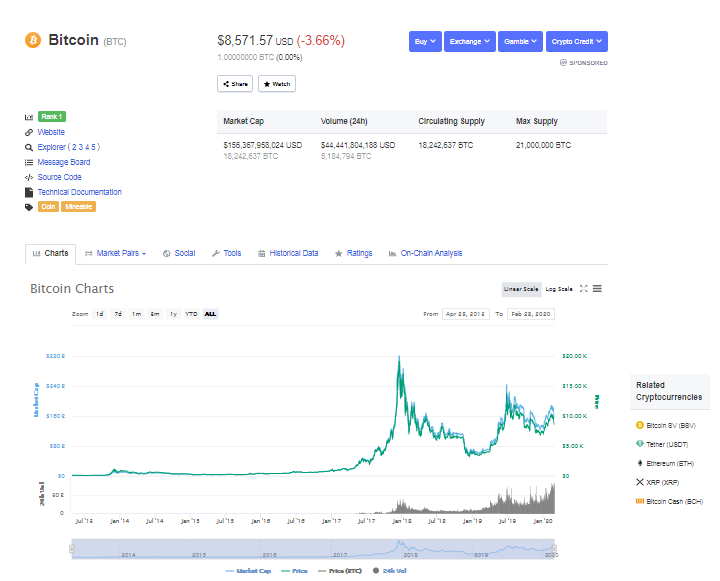Click the tag icon beside Coin label
720x581 pixels.
point(29,207)
